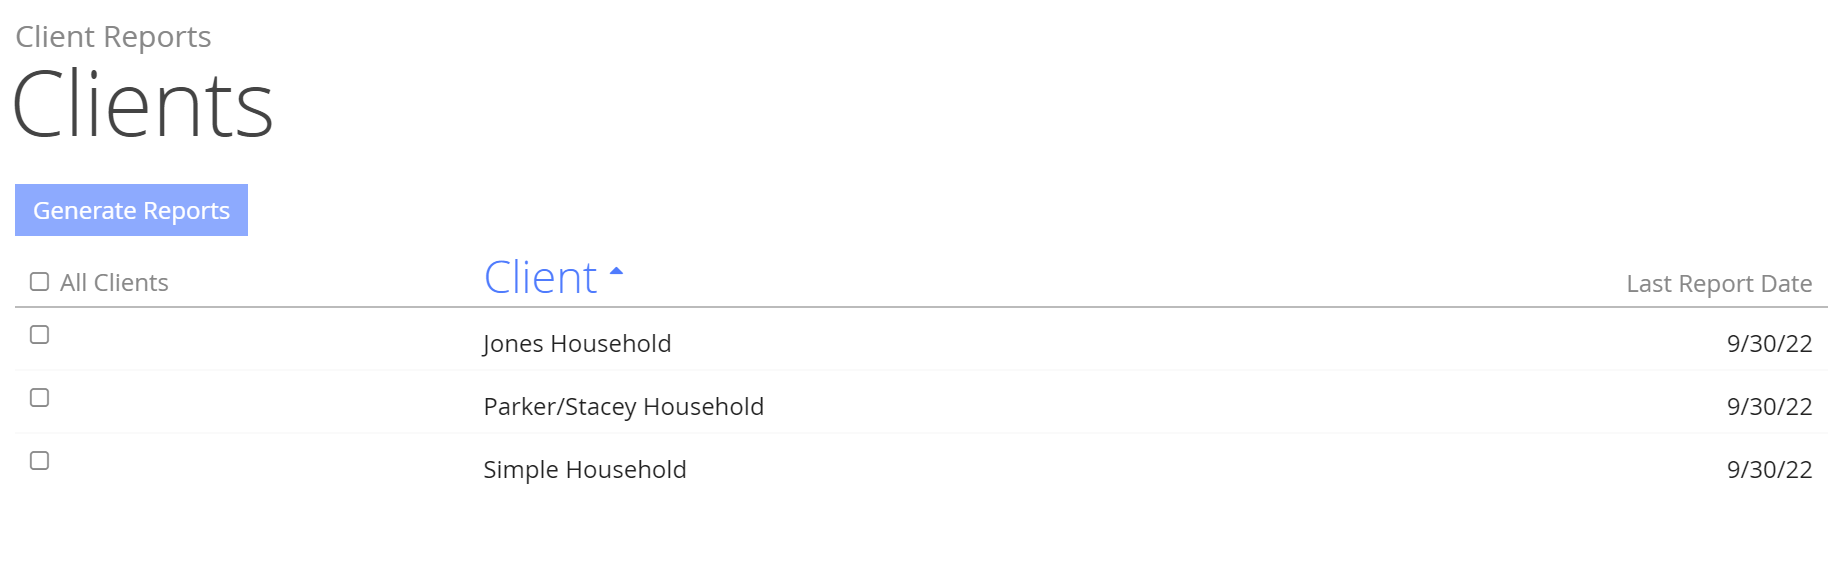This screenshot has height=567, width=1846.
Task: Click the Generate Reports button
Action: coord(131,210)
